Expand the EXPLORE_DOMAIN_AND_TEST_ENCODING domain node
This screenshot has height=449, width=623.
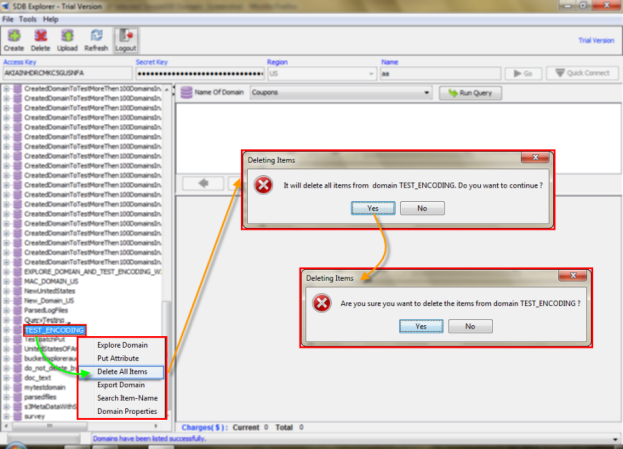7,272
